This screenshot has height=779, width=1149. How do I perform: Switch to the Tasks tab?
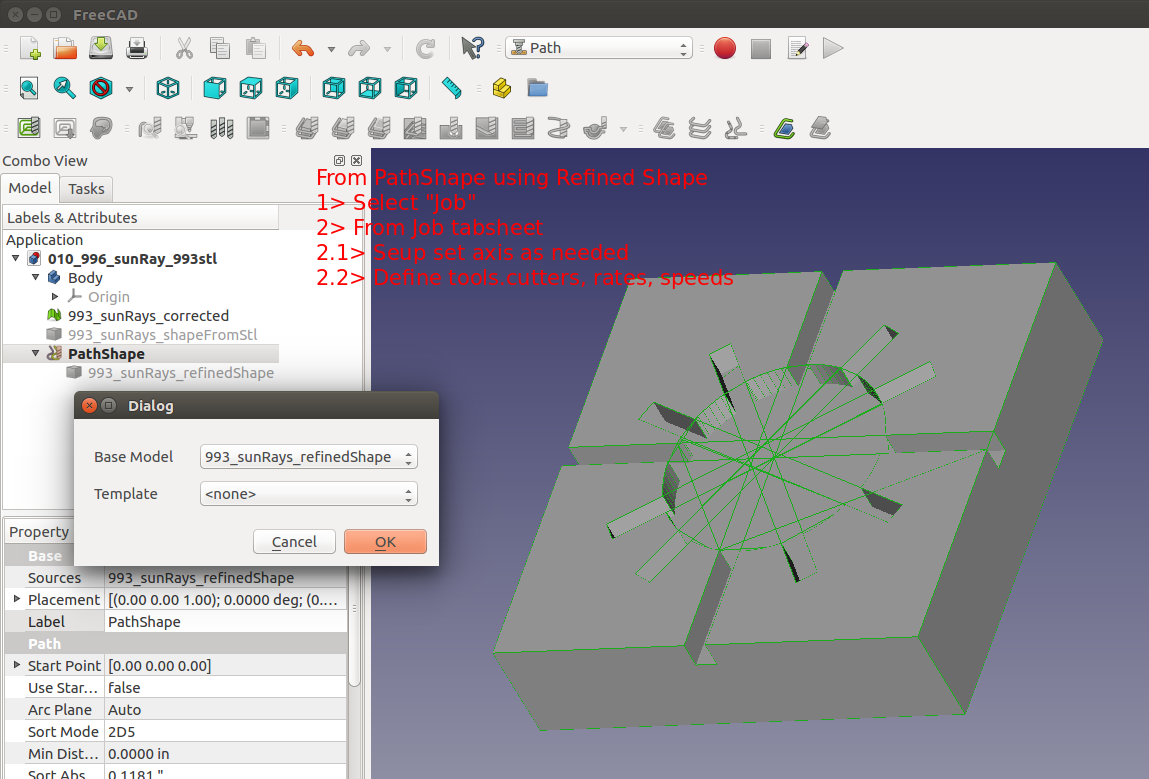pyautogui.click(x=86, y=188)
